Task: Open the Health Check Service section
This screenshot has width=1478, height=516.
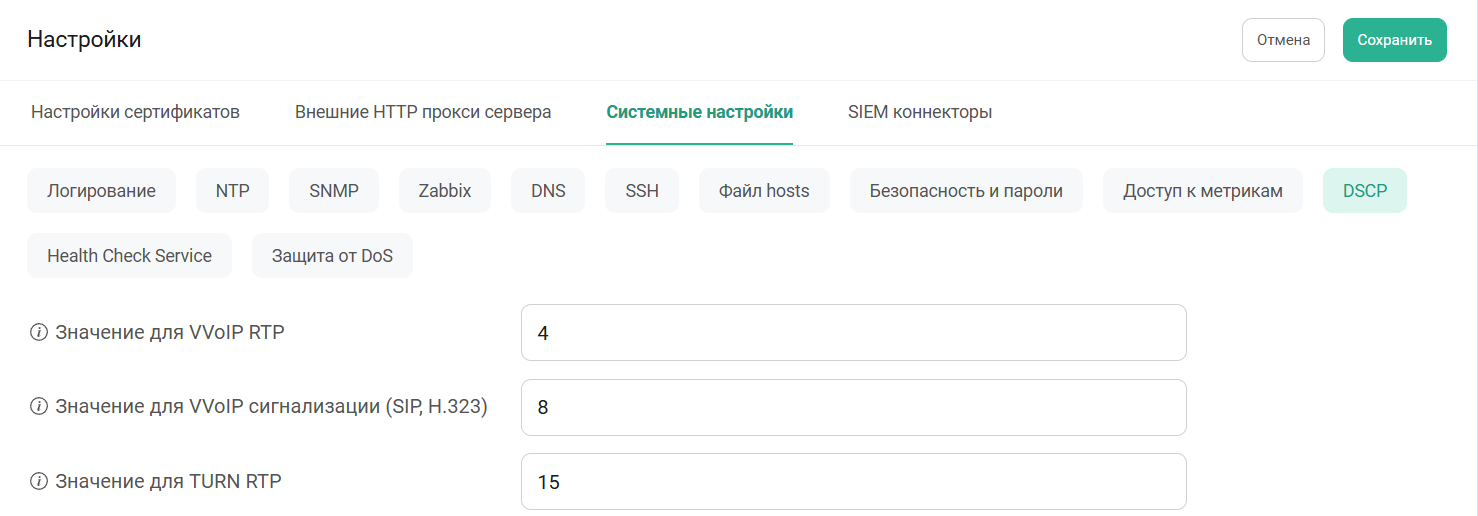Action: point(129,256)
